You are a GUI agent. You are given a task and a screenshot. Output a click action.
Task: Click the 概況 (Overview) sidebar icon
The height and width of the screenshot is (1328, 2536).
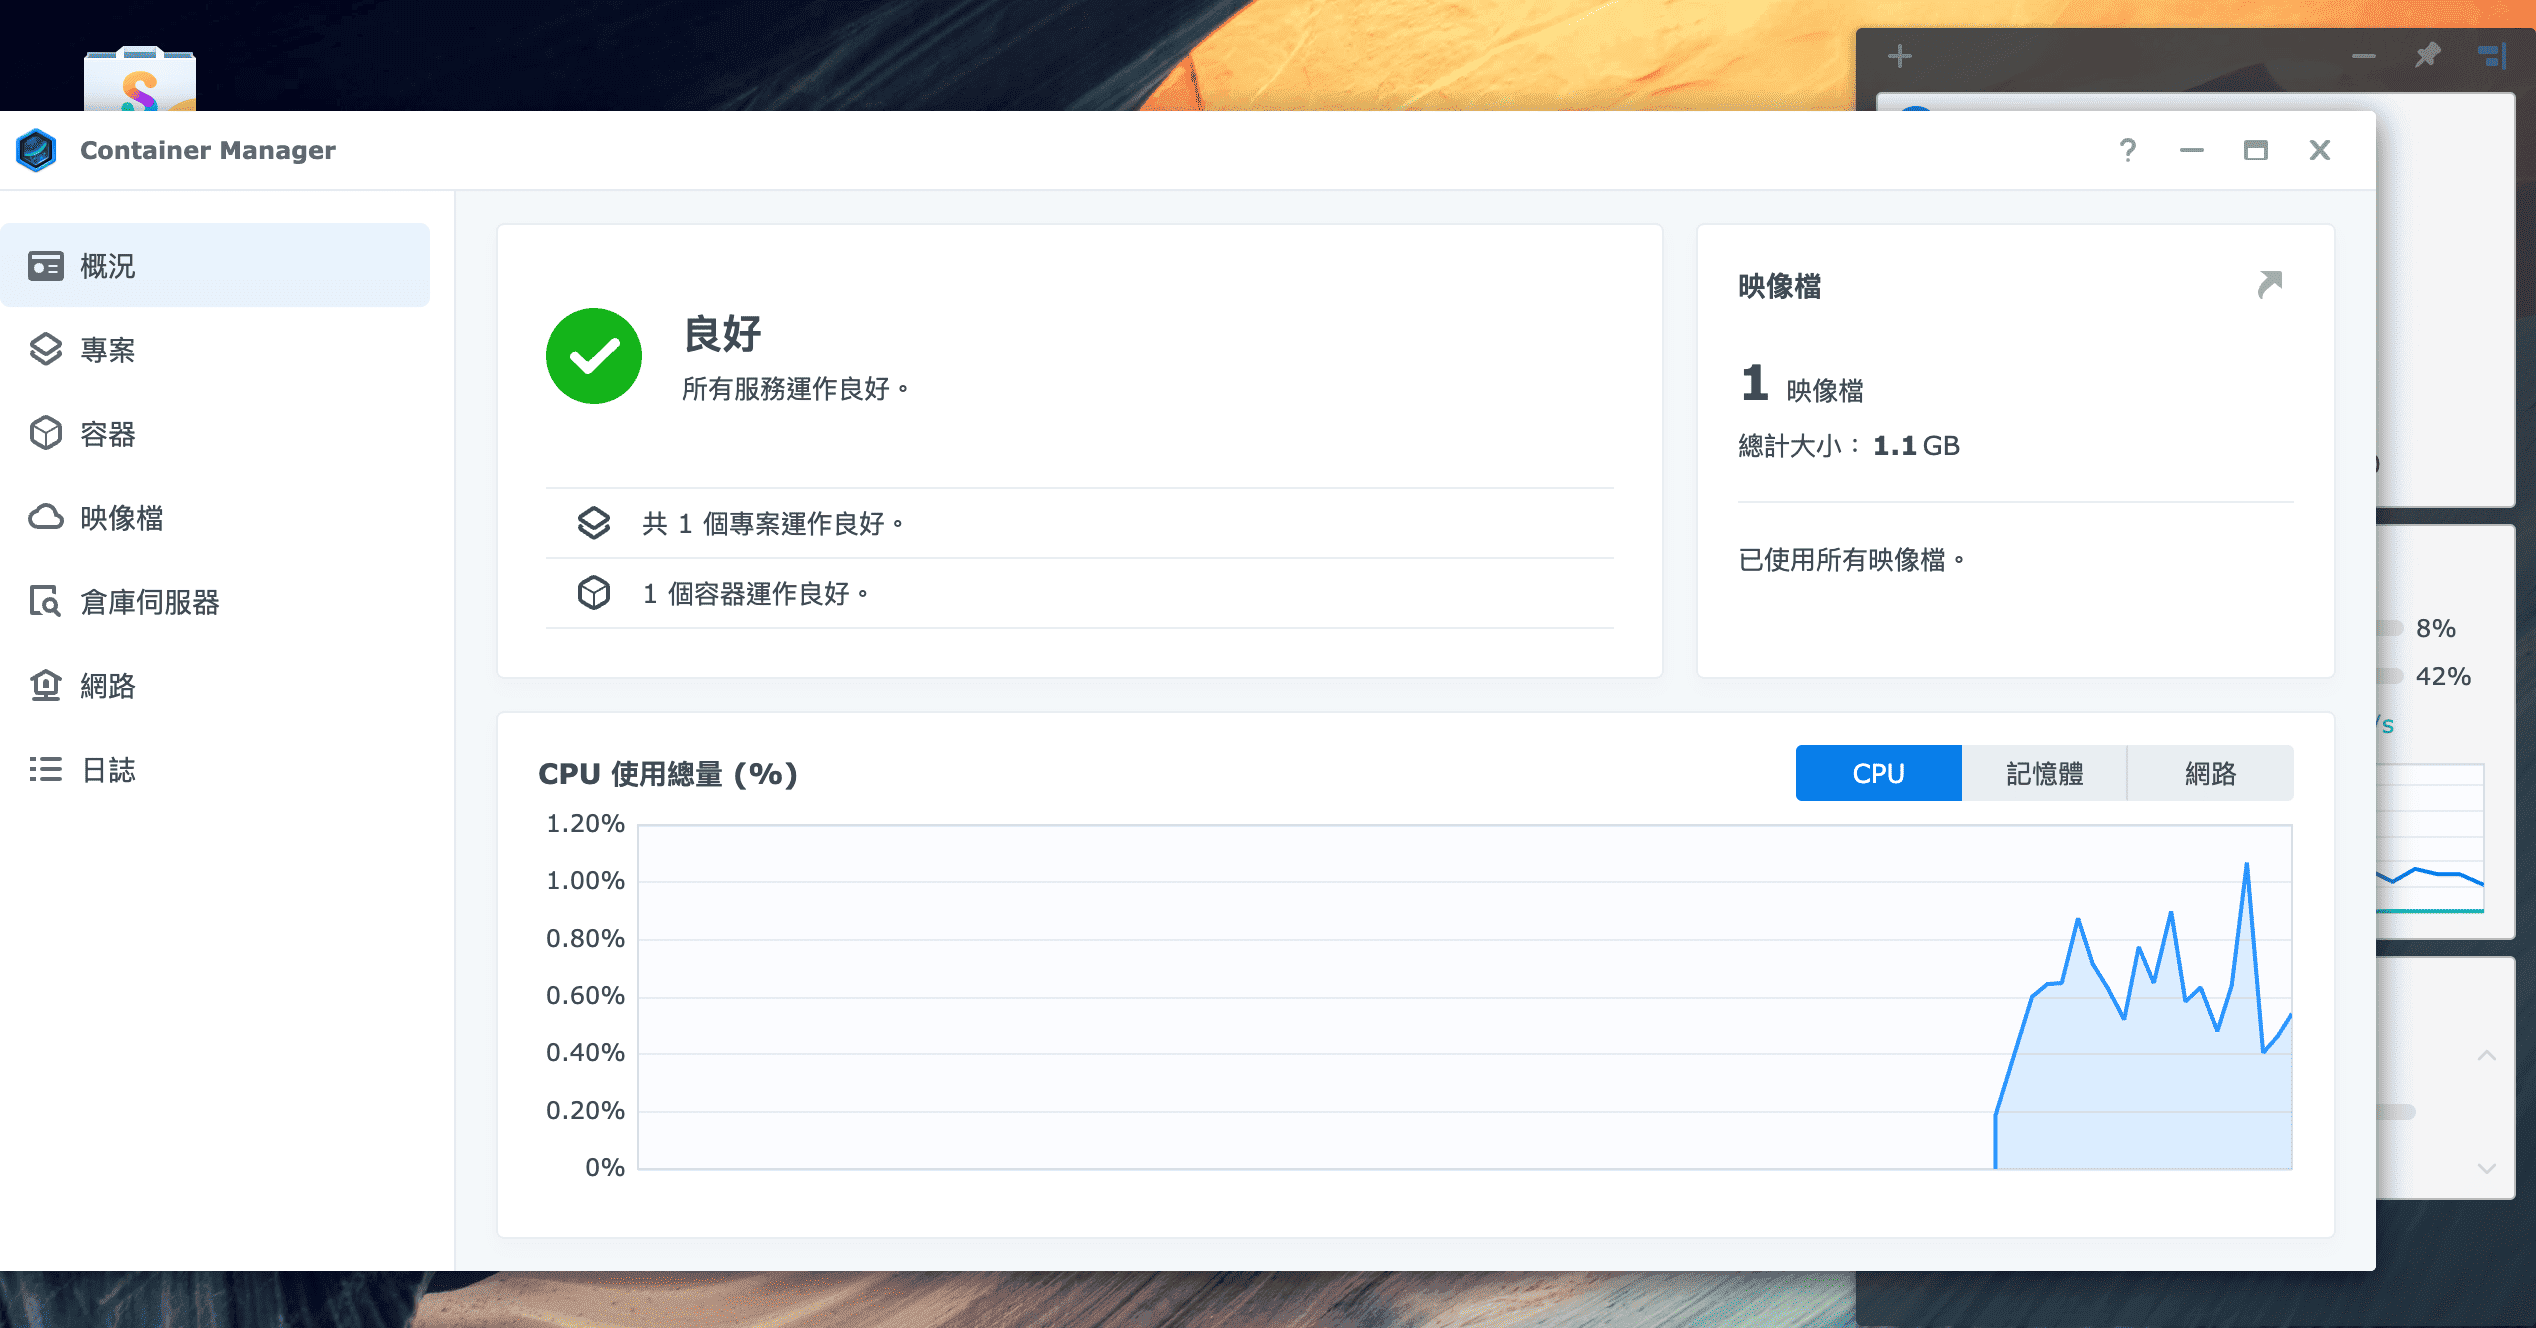pyautogui.click(x=46, y=266)
